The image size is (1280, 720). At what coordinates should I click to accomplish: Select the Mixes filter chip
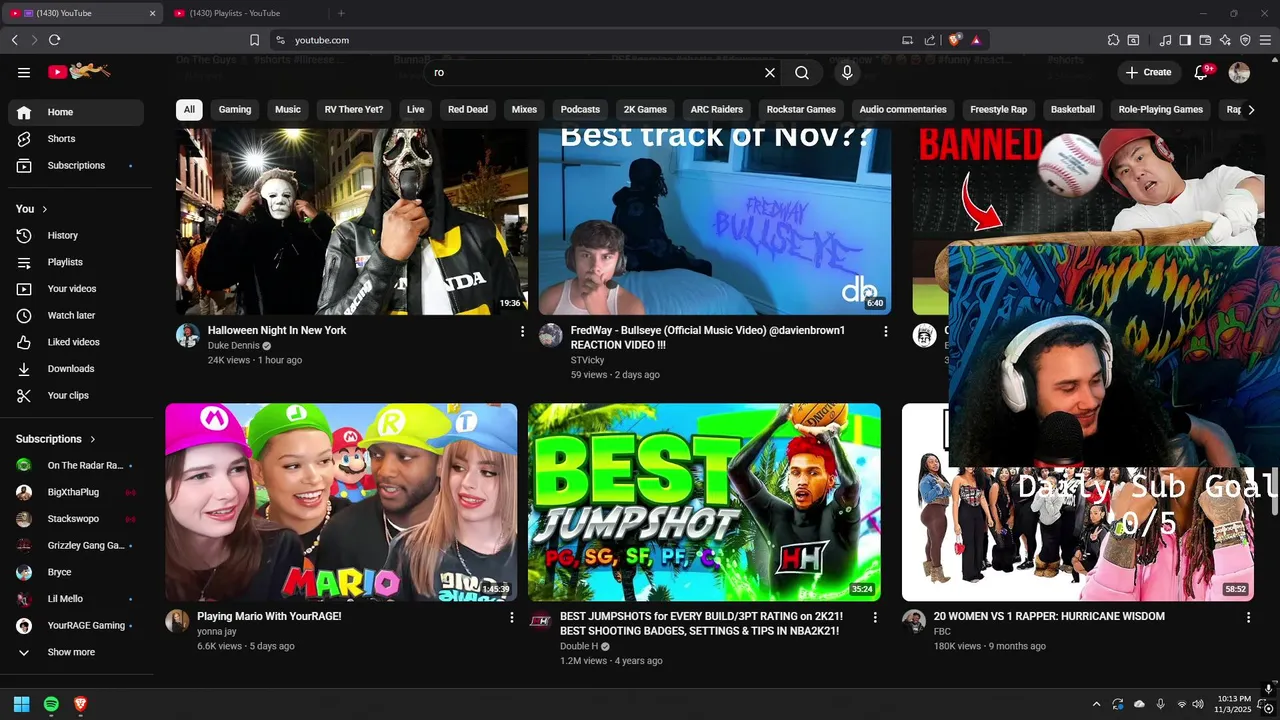[524, 109]
